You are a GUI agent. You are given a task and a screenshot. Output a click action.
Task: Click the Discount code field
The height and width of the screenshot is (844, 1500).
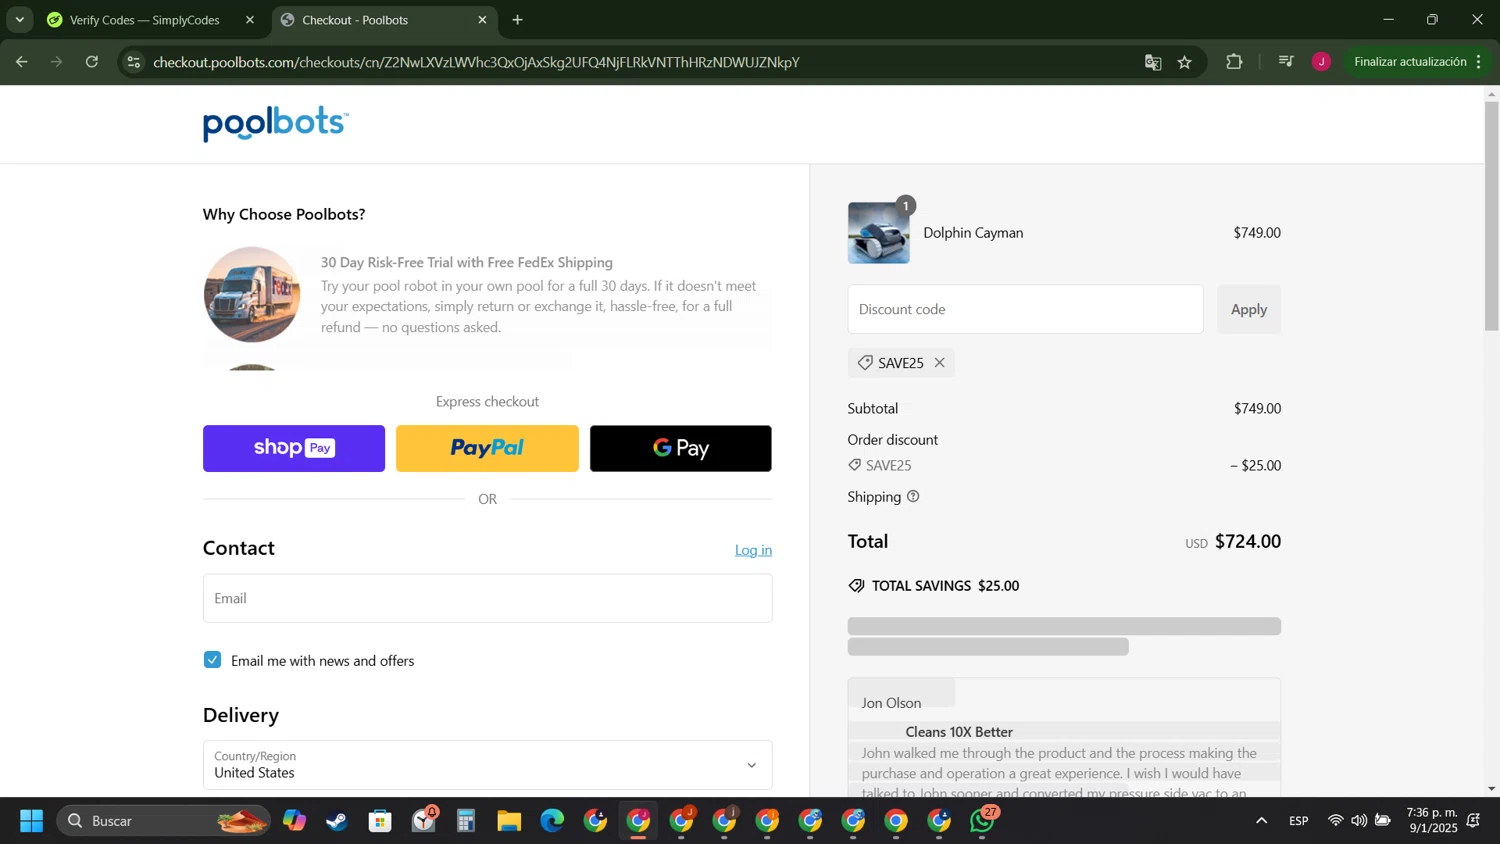point(1025,309)
